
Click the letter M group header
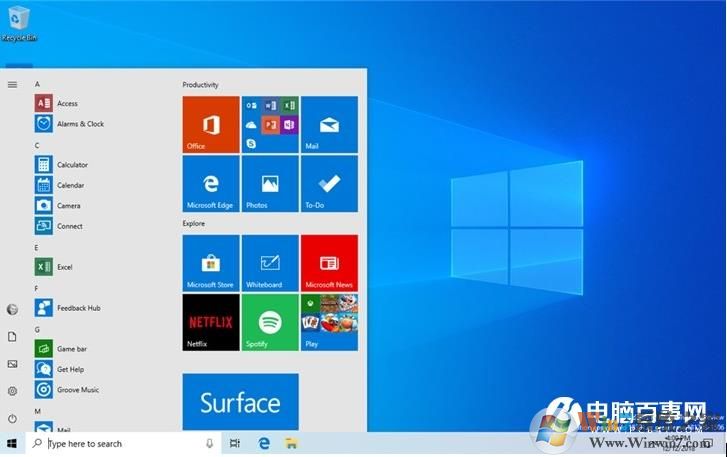click(38, 411)
